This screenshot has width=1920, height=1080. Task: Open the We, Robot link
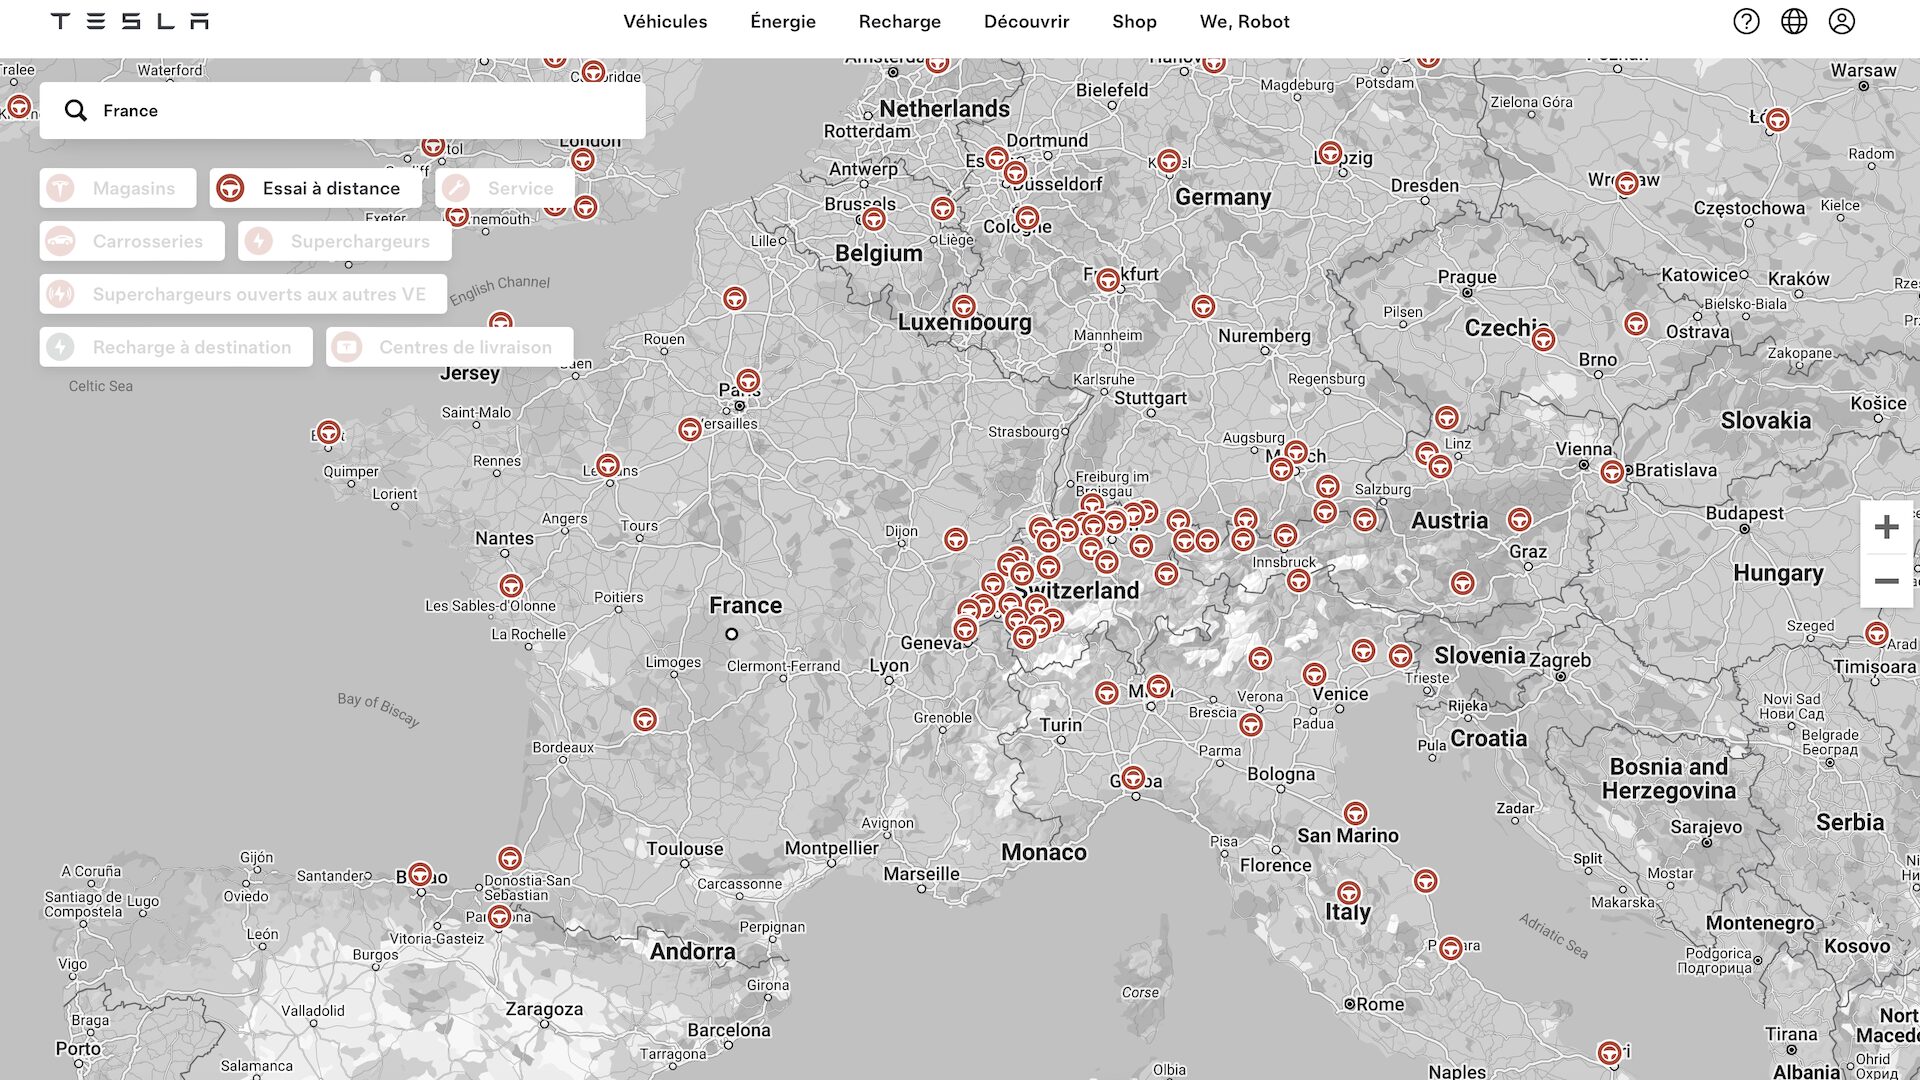(1245, 21)
